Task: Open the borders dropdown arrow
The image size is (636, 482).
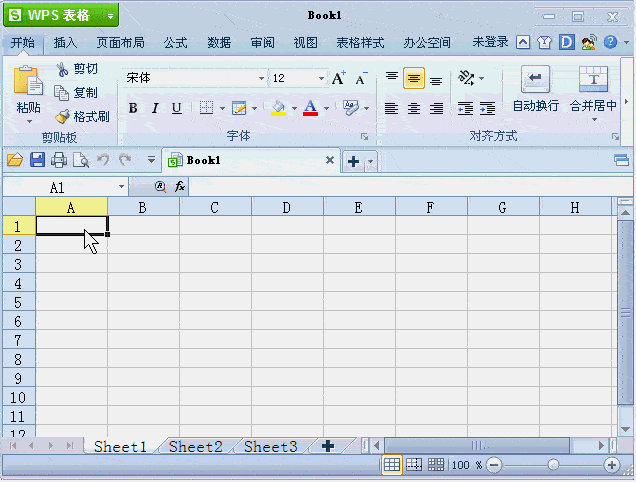Action: pos(222,108)
